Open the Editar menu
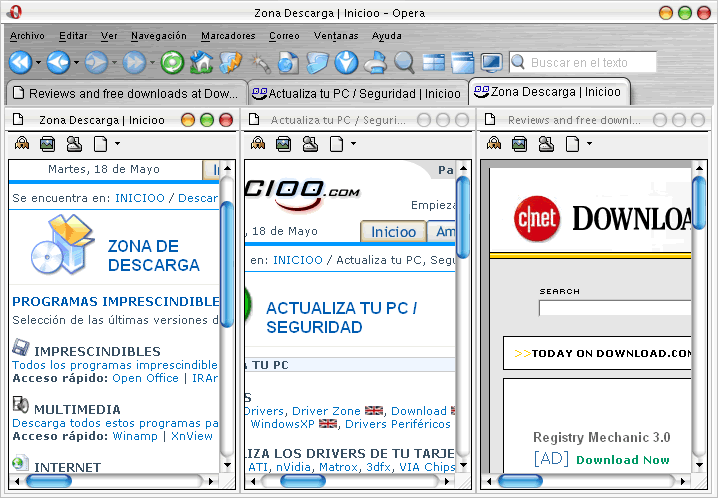The height and width of the screenshot is (498, 718). tap(73, 36)
